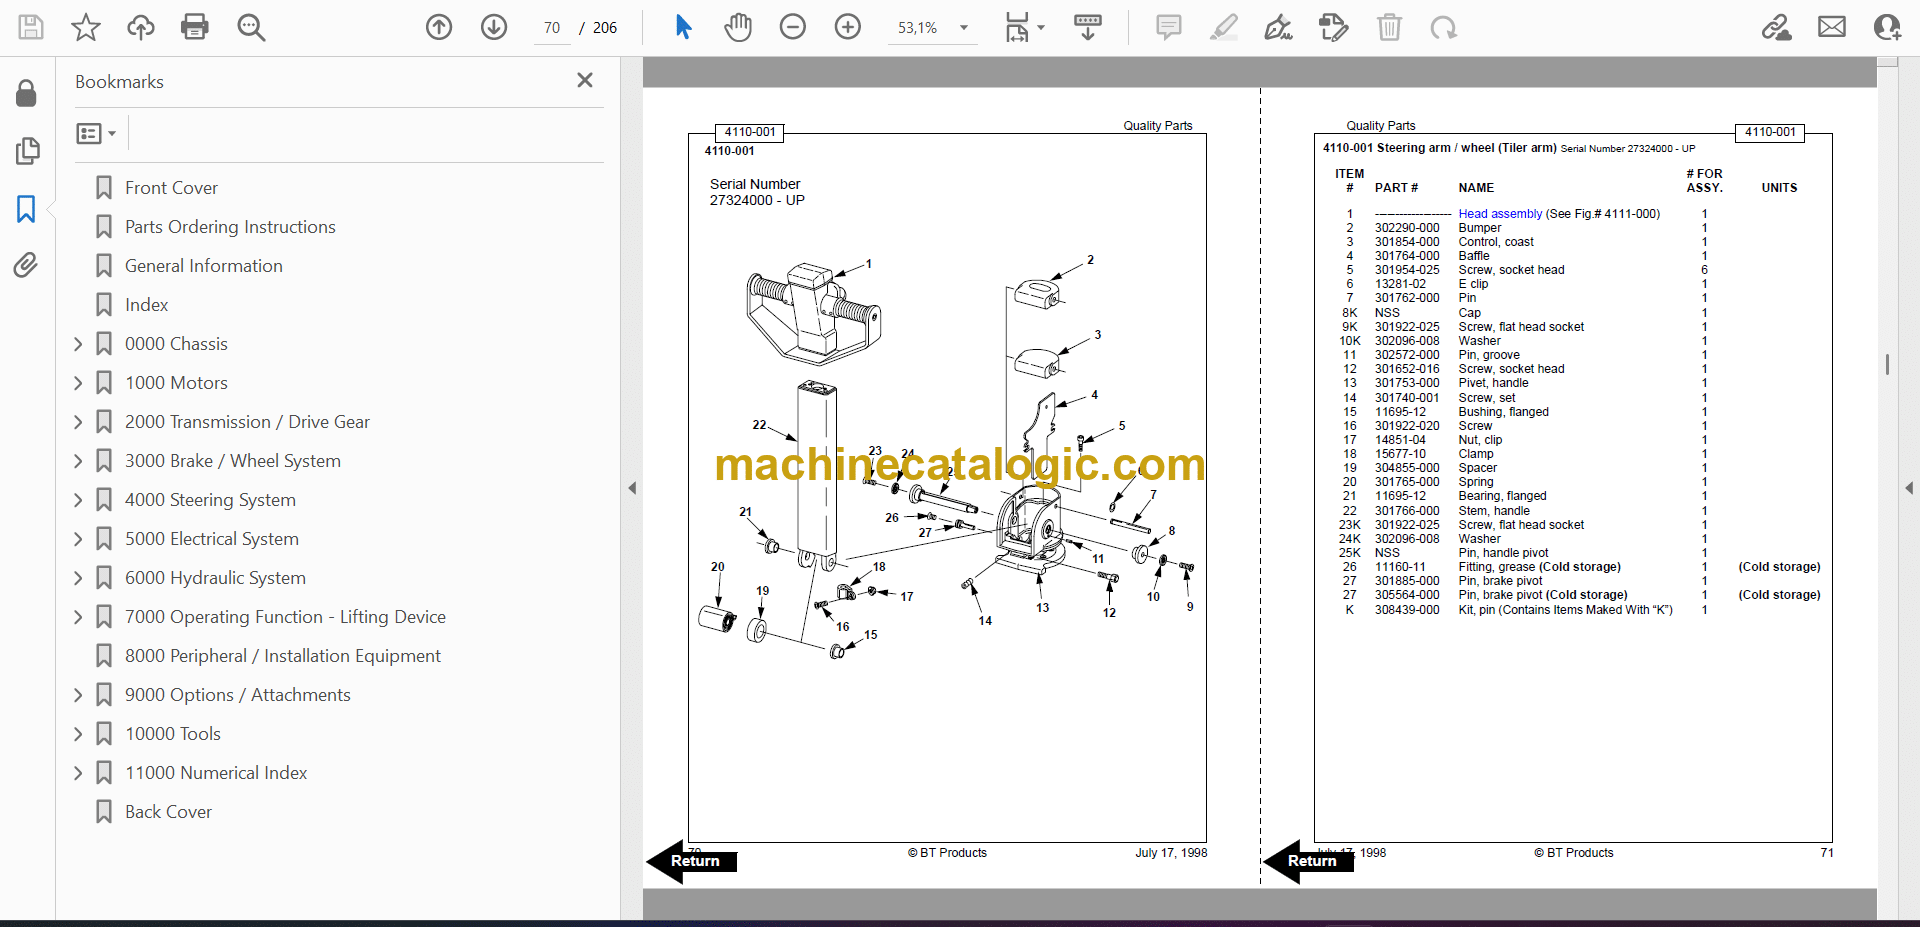
Task: Add a sticky note comment
Action: 1169,27
